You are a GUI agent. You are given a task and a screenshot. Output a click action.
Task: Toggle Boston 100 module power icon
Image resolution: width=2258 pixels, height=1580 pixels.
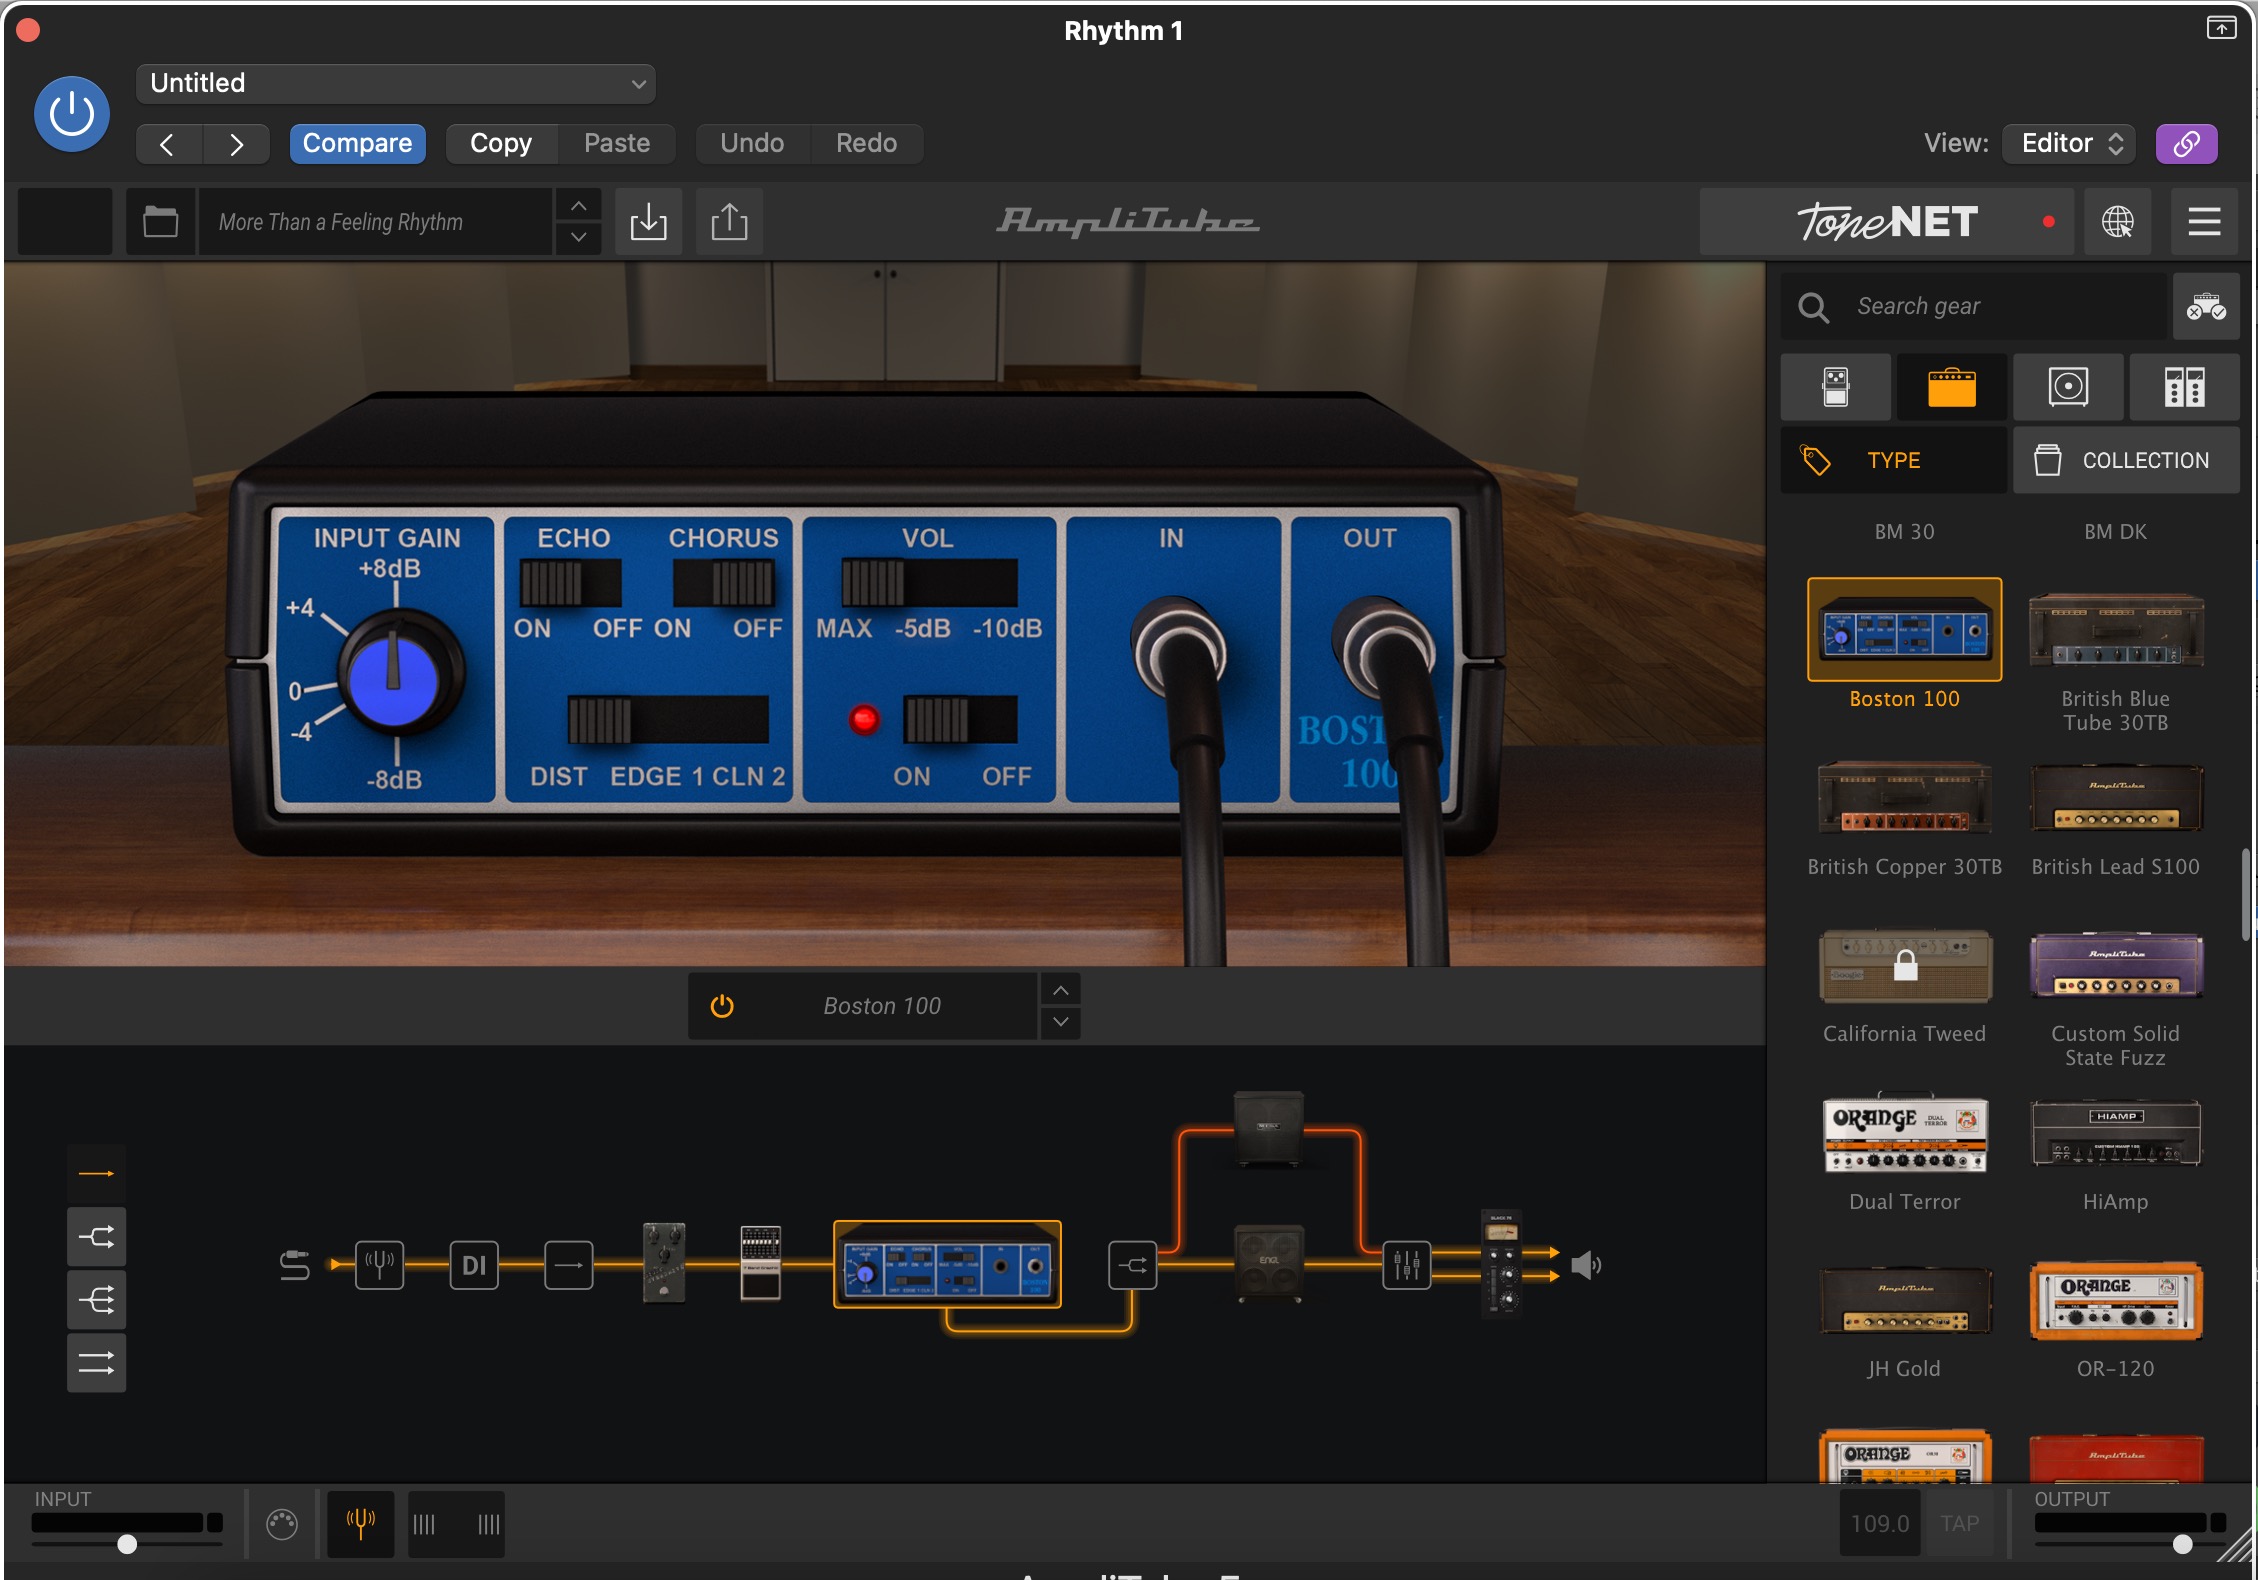[x=722, y=1006]
